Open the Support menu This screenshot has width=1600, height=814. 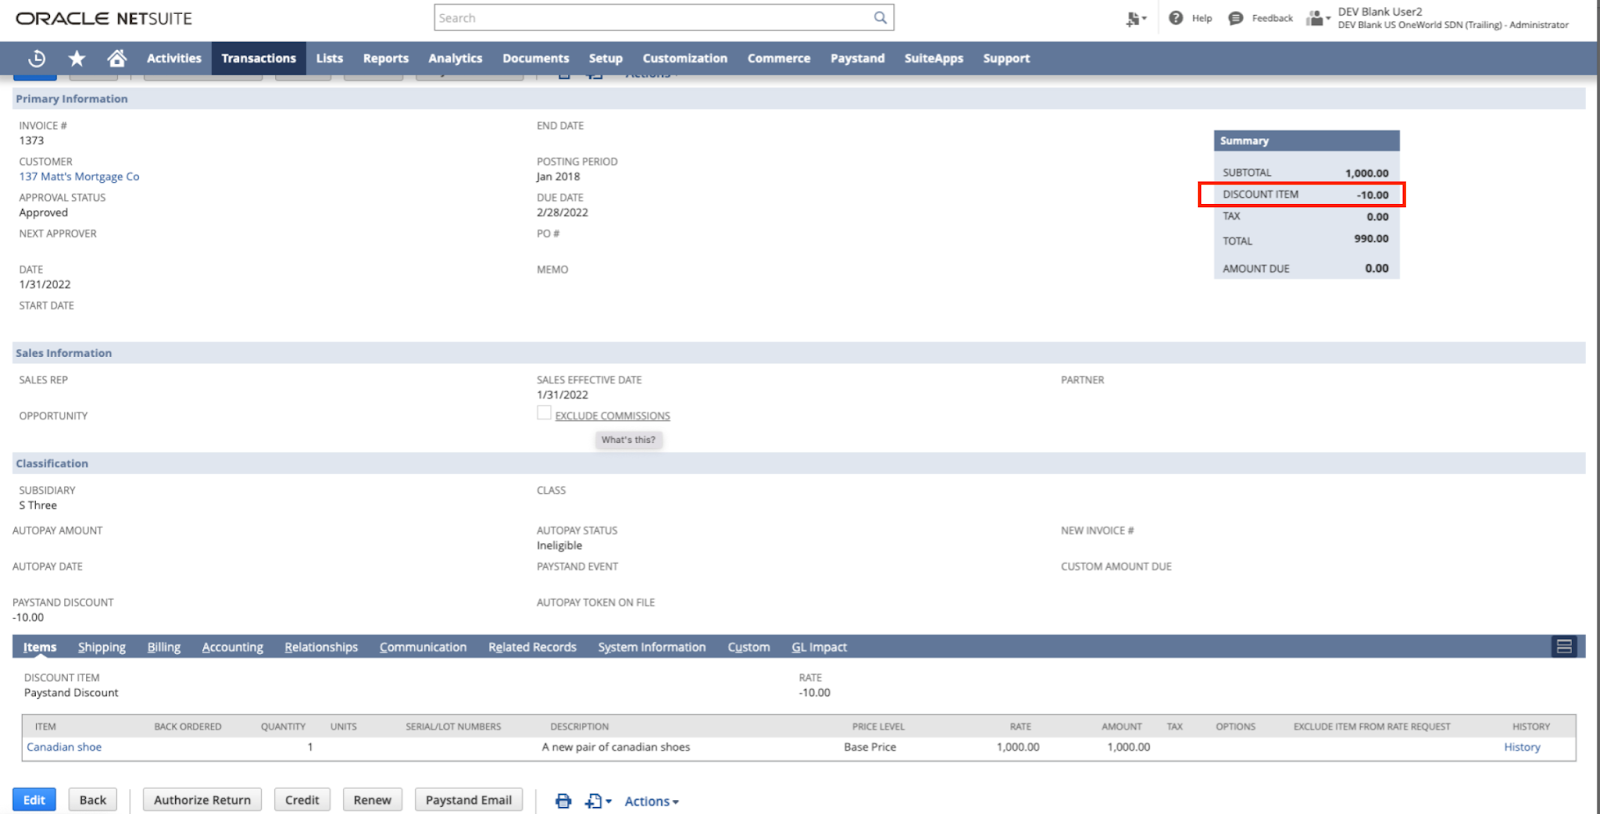click(1006, 58)
